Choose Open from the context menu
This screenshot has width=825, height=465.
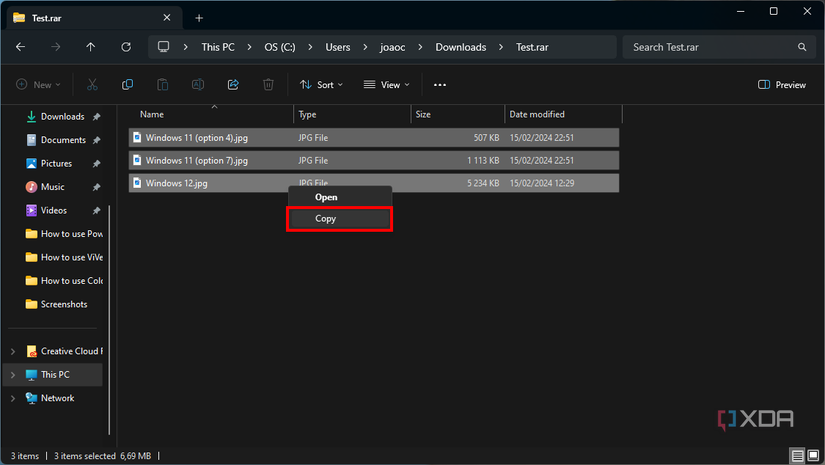click(x=340, y=197)
